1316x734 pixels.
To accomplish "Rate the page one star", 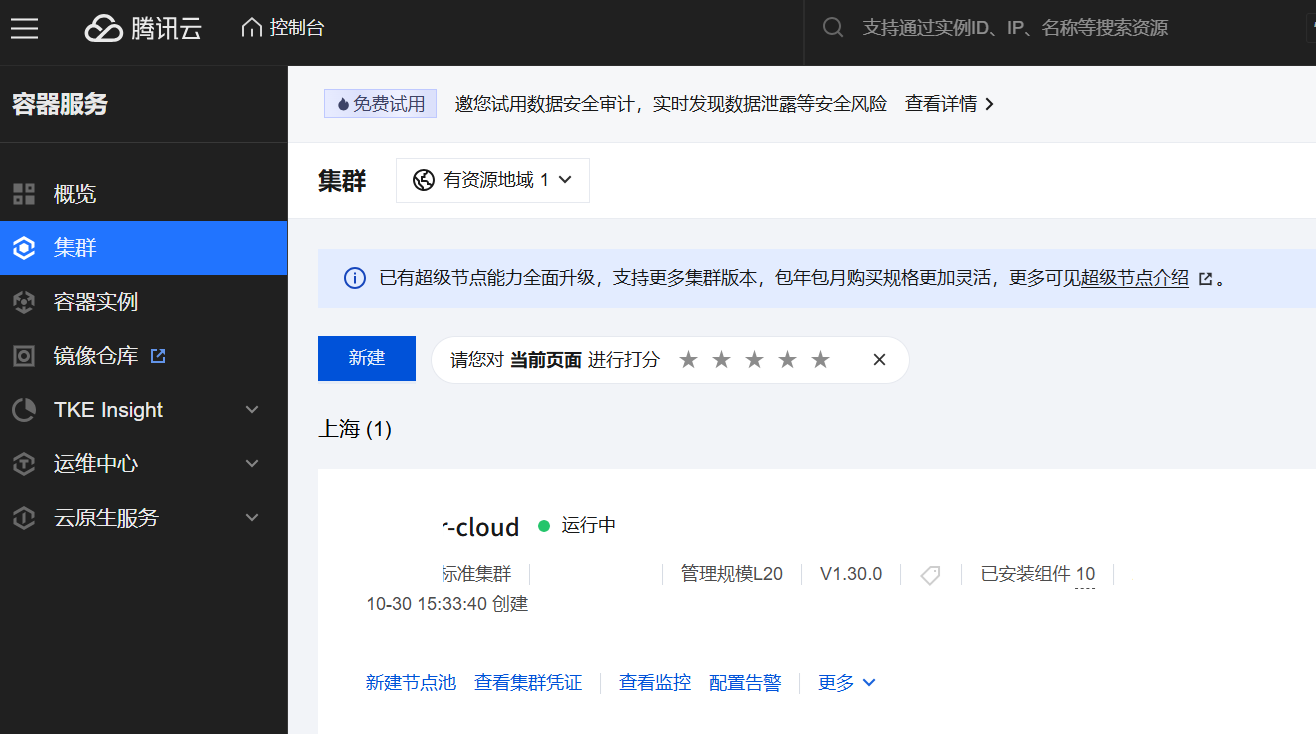I will (688, 360).
